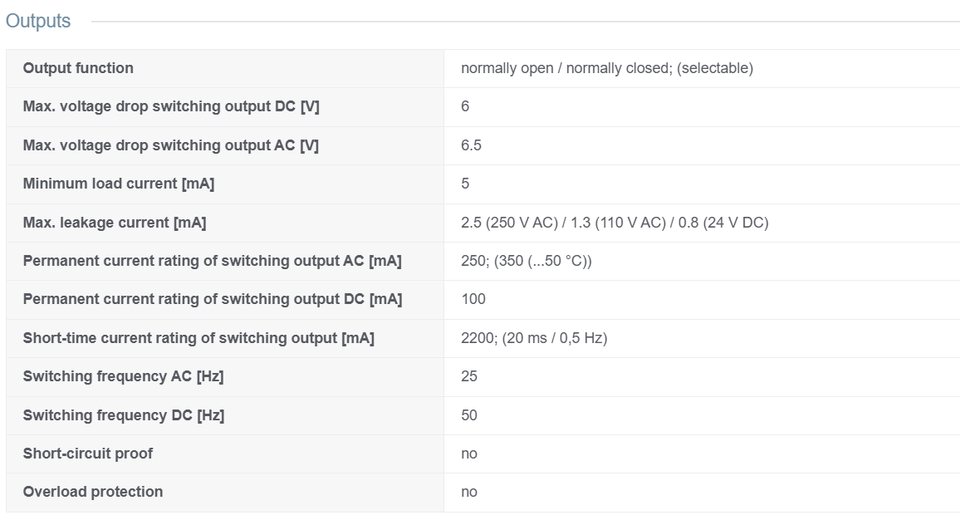Click the 2200; (20 ms / 0,5 Hz) value
Image resolution: width=960 pixels, height=520 pixels.
click(534, 338)
